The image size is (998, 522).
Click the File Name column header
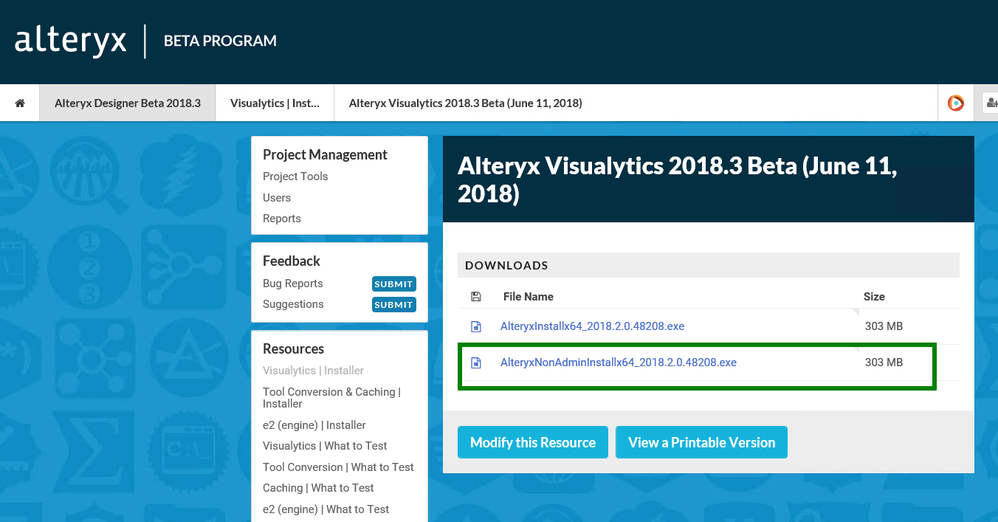click(x=528, y=297)
